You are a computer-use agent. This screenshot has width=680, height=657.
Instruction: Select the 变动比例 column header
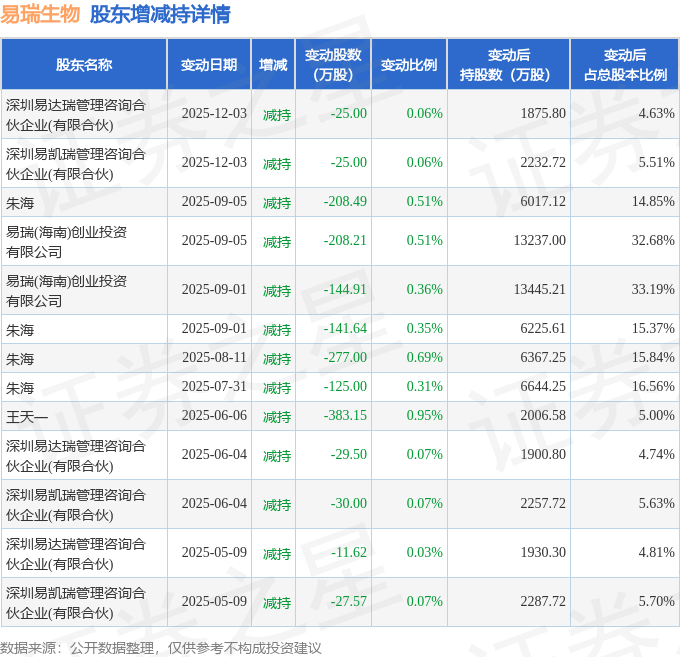[409, 65]
